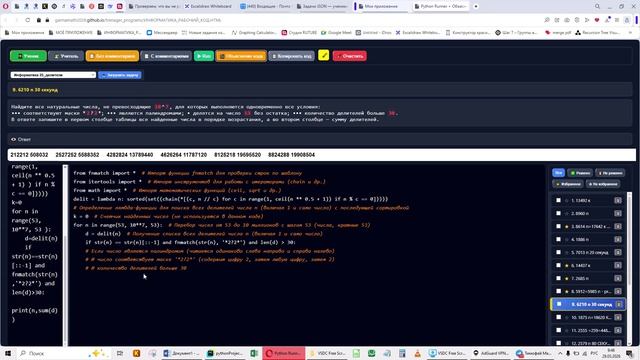
Task: Check the box for task '11. 2335'
Action: click(558, 330)
